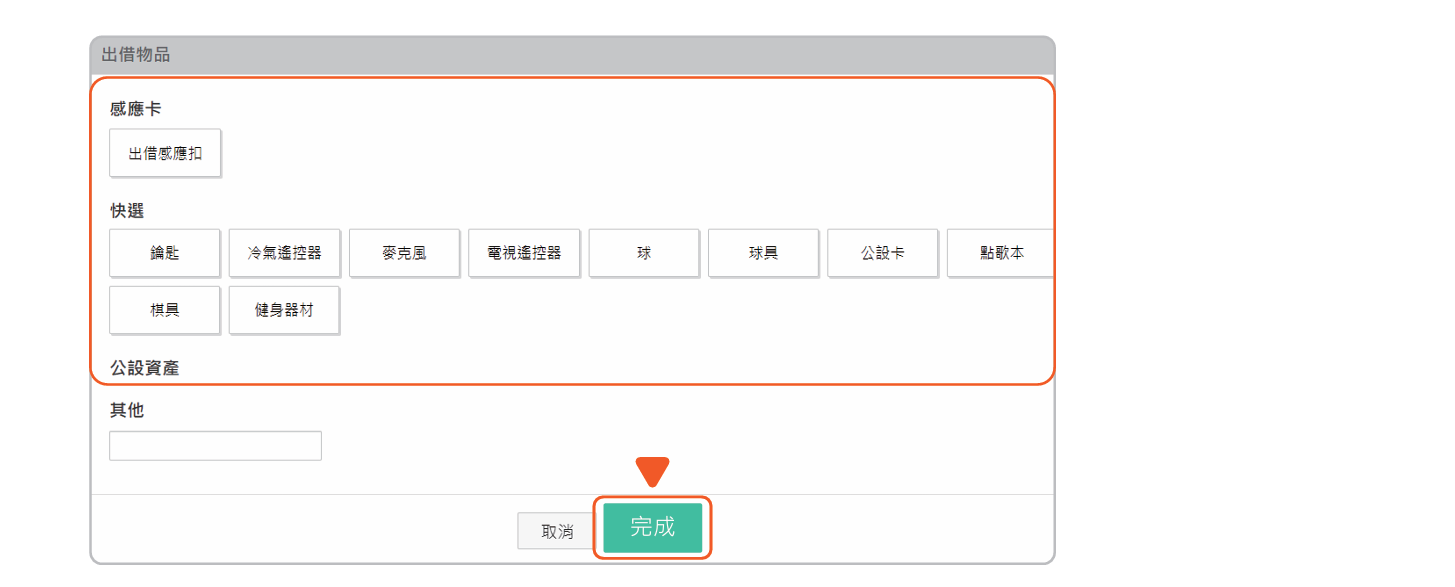This screenshot has width=1455, height=587.
Task: Cancel with the 取消 button
Action: (x=557, y=531)
